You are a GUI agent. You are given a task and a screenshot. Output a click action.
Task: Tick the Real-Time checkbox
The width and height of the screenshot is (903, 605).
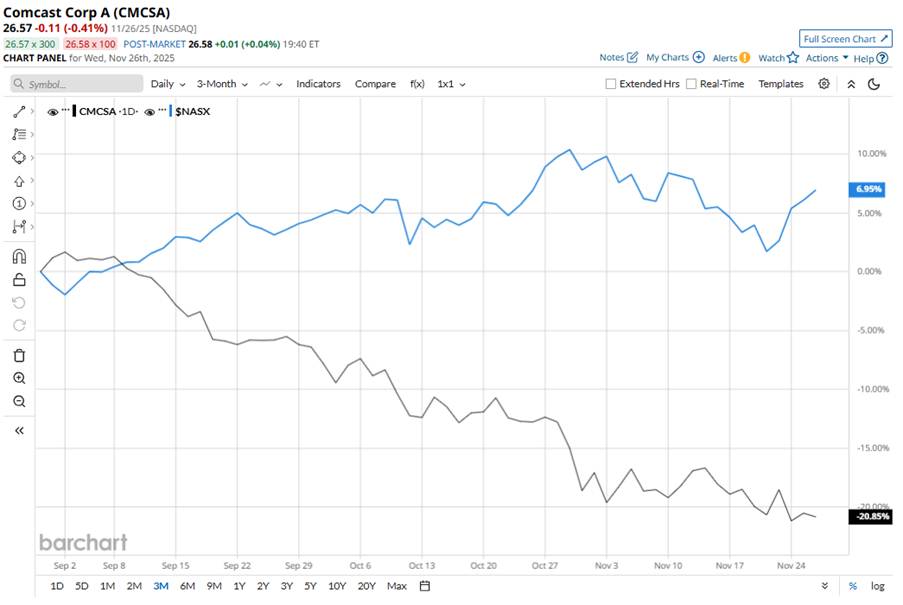coord(691,84)
